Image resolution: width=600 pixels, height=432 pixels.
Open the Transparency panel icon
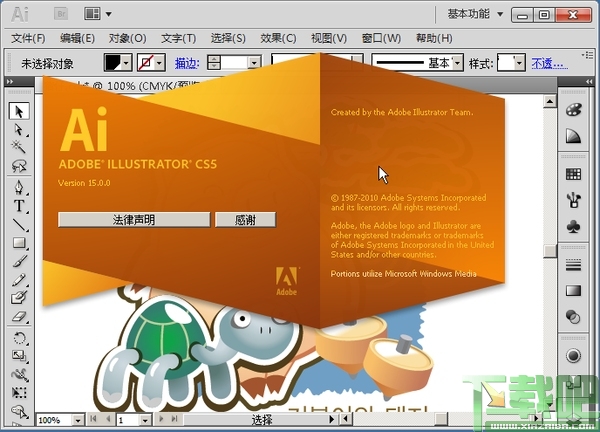(x=573, y=317)
